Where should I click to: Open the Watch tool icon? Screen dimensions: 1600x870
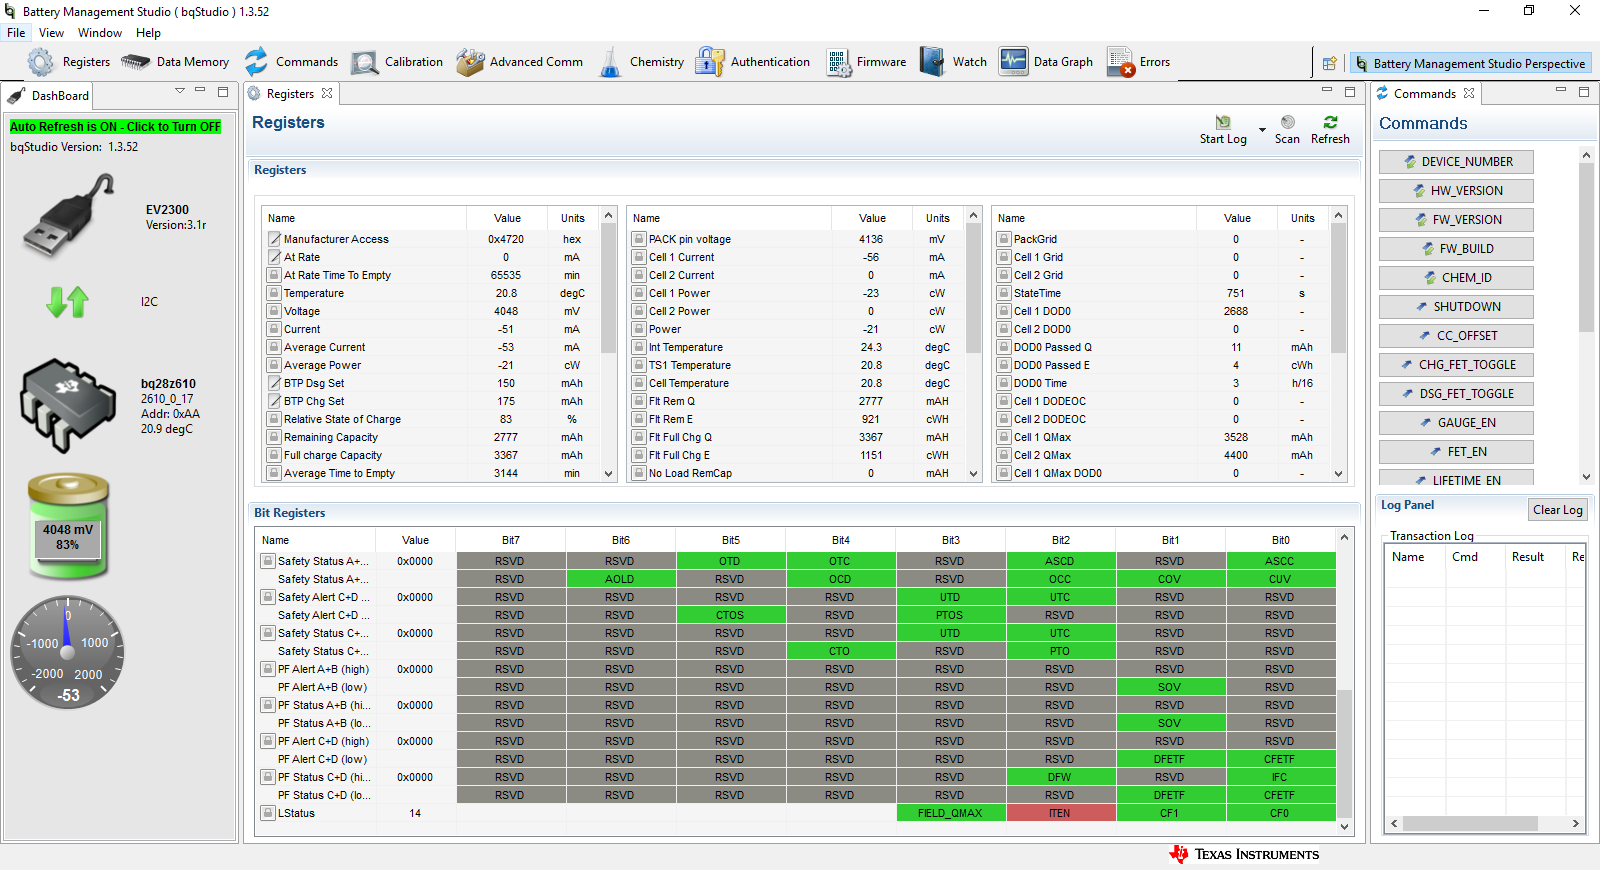click(932, 62)
